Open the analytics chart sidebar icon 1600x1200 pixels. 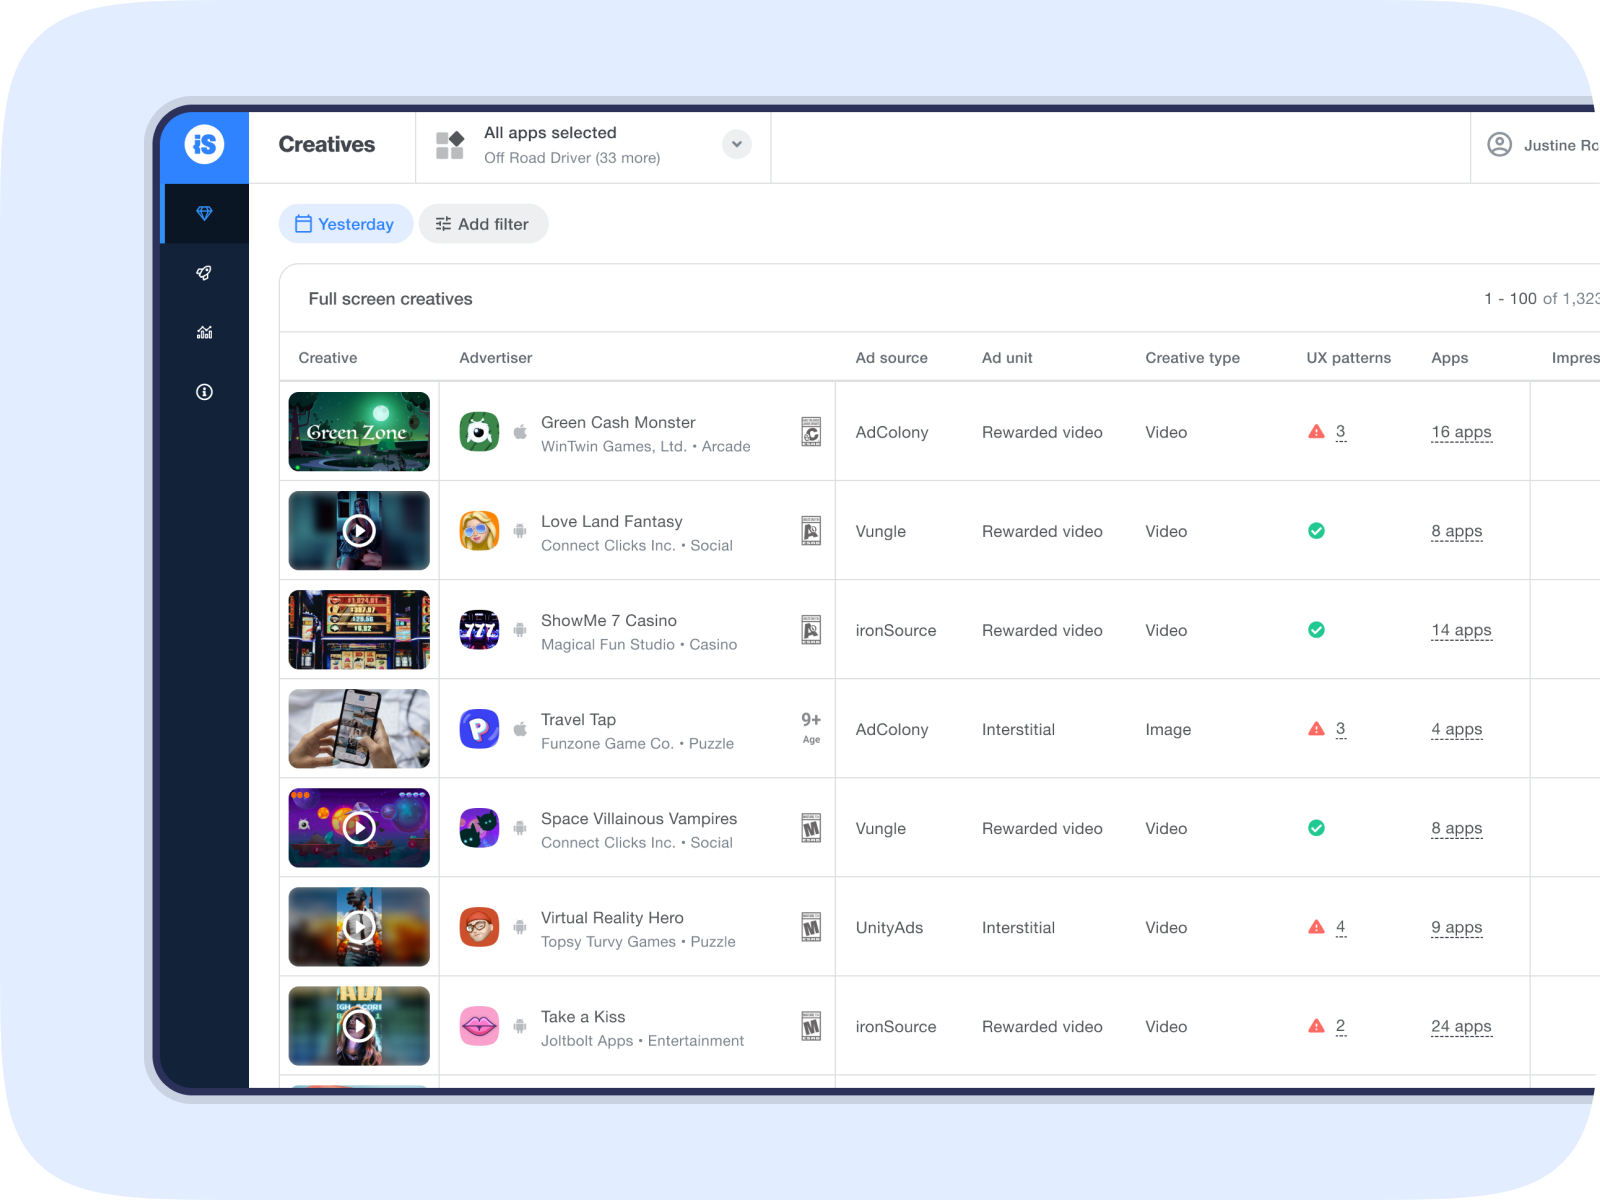tap(204, 332)
